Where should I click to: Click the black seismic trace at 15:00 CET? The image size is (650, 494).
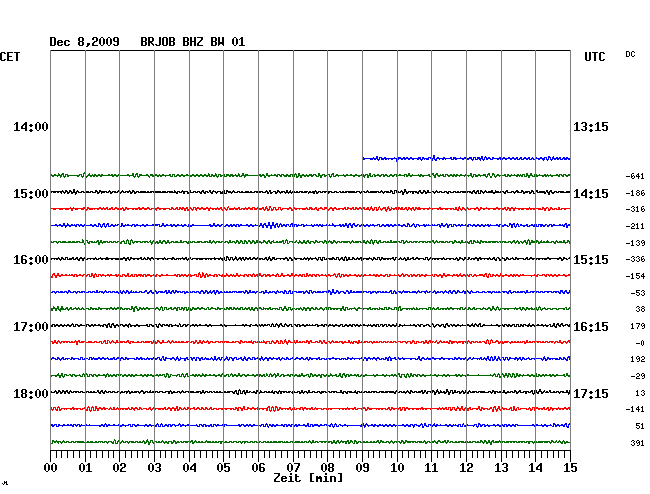tap(310, 192)
